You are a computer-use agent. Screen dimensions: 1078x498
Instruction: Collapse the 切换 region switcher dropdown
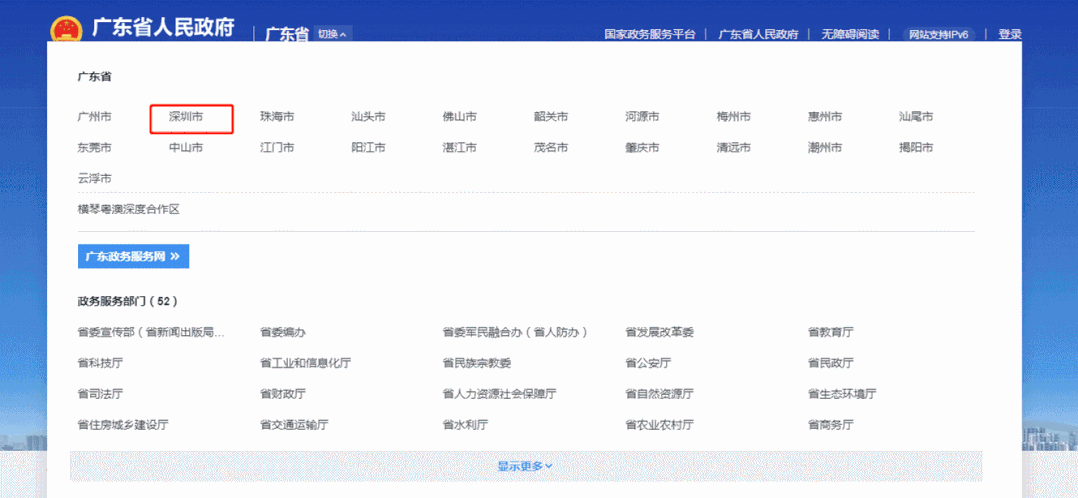(333, 34)
